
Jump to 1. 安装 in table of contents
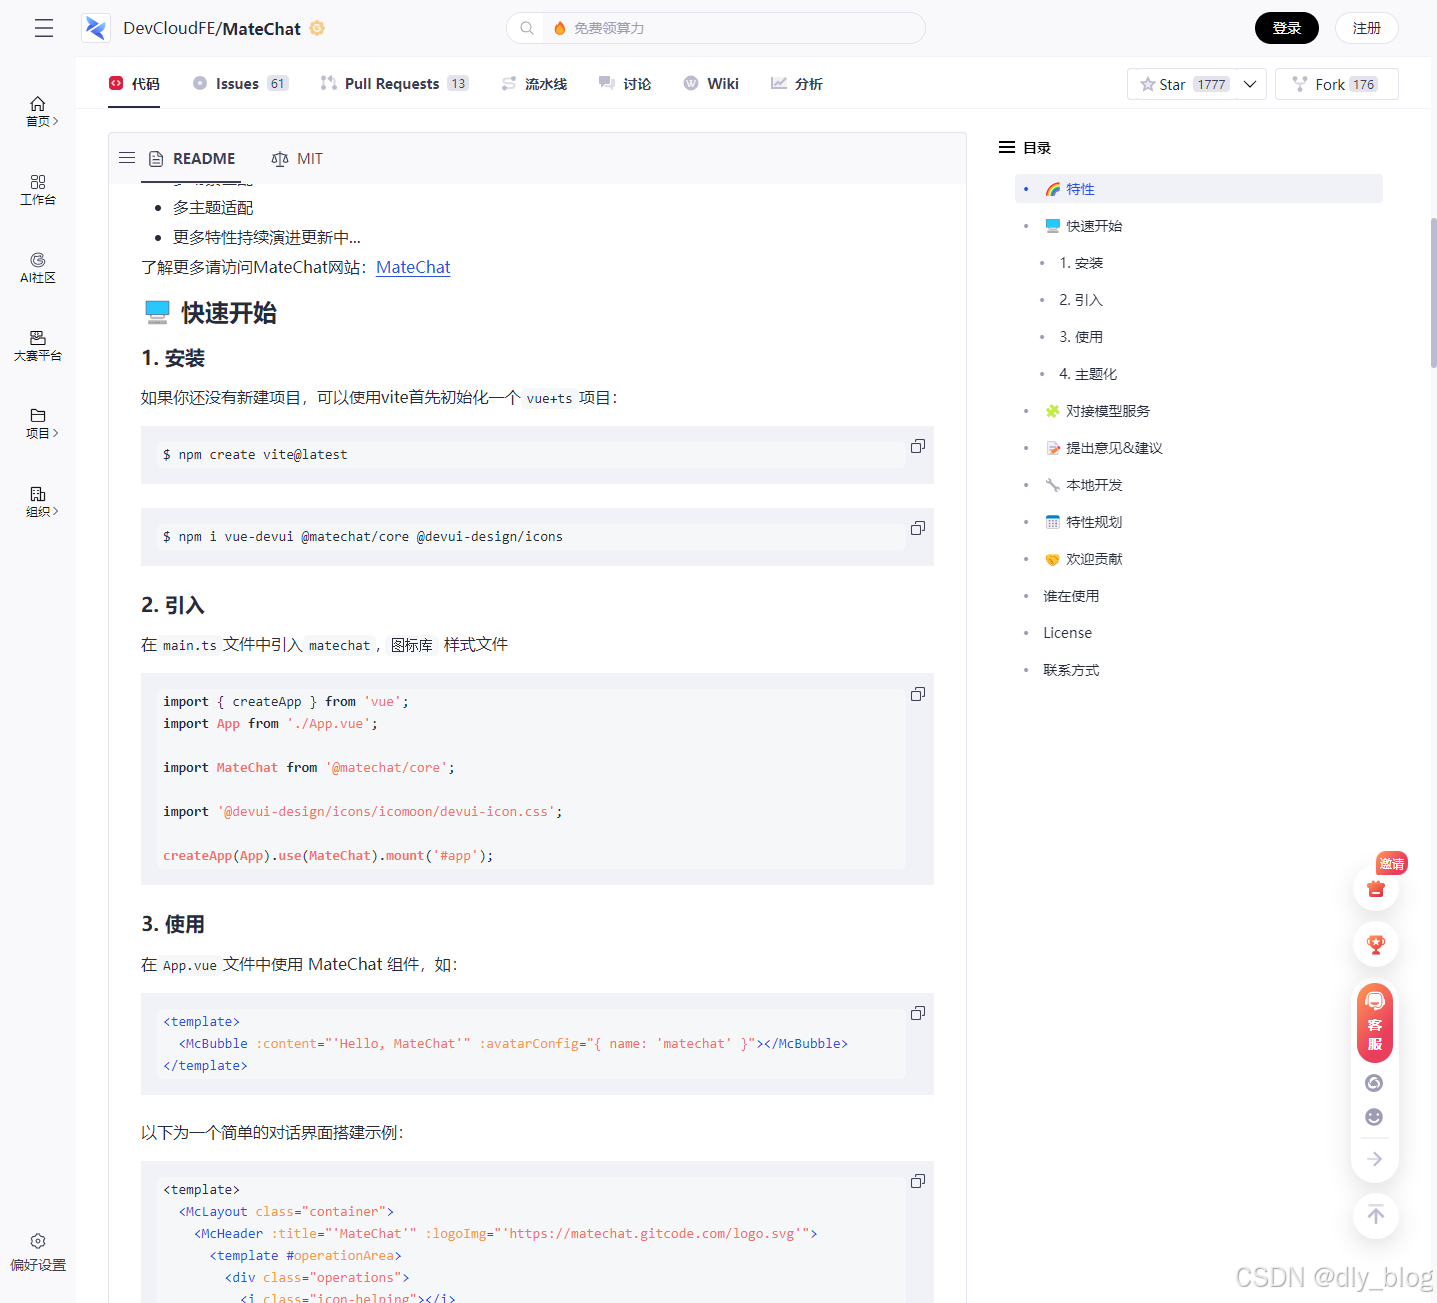(1081, 263)
